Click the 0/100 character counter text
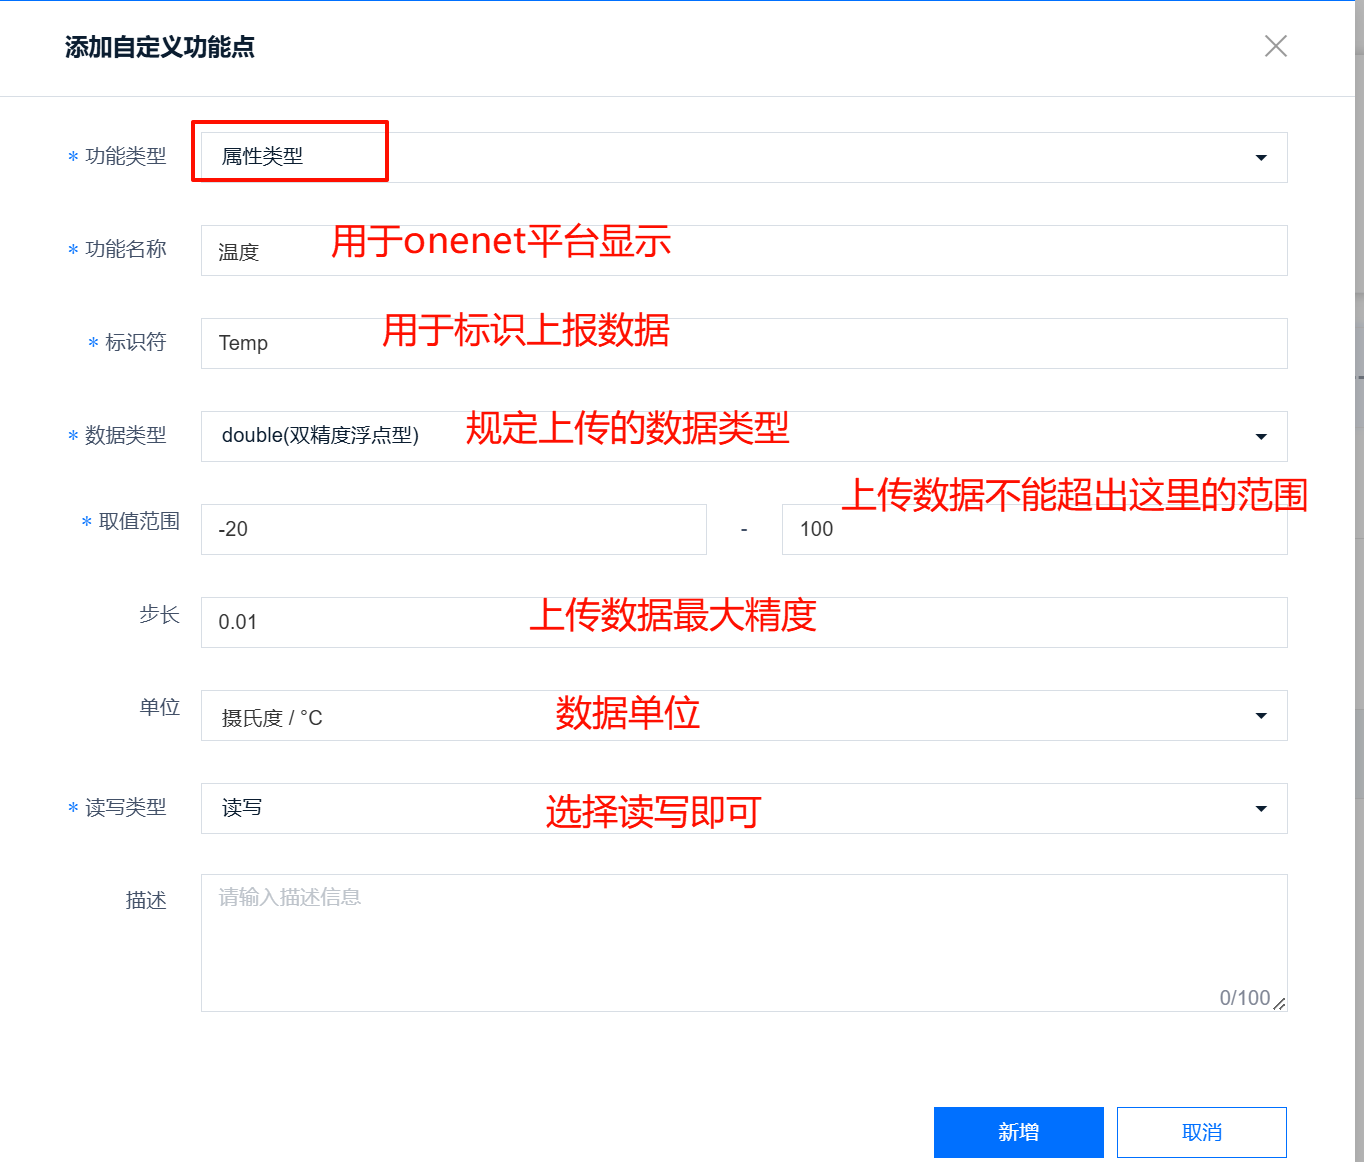 click(1244, 998)
